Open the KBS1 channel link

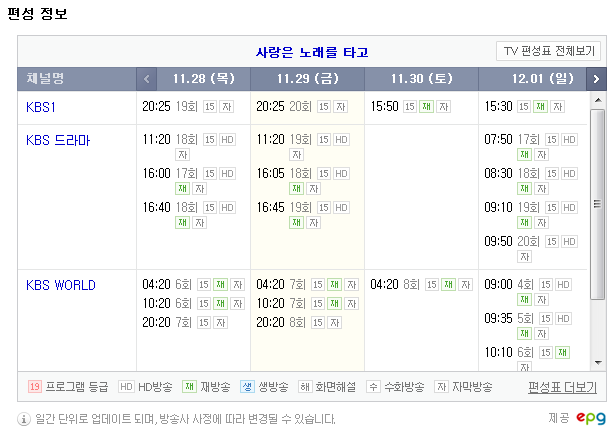(x=41, y=107)
